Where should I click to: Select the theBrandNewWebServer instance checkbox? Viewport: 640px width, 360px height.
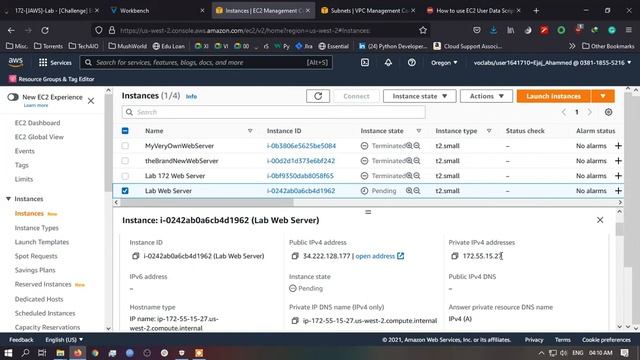click(x=125, y=161)
